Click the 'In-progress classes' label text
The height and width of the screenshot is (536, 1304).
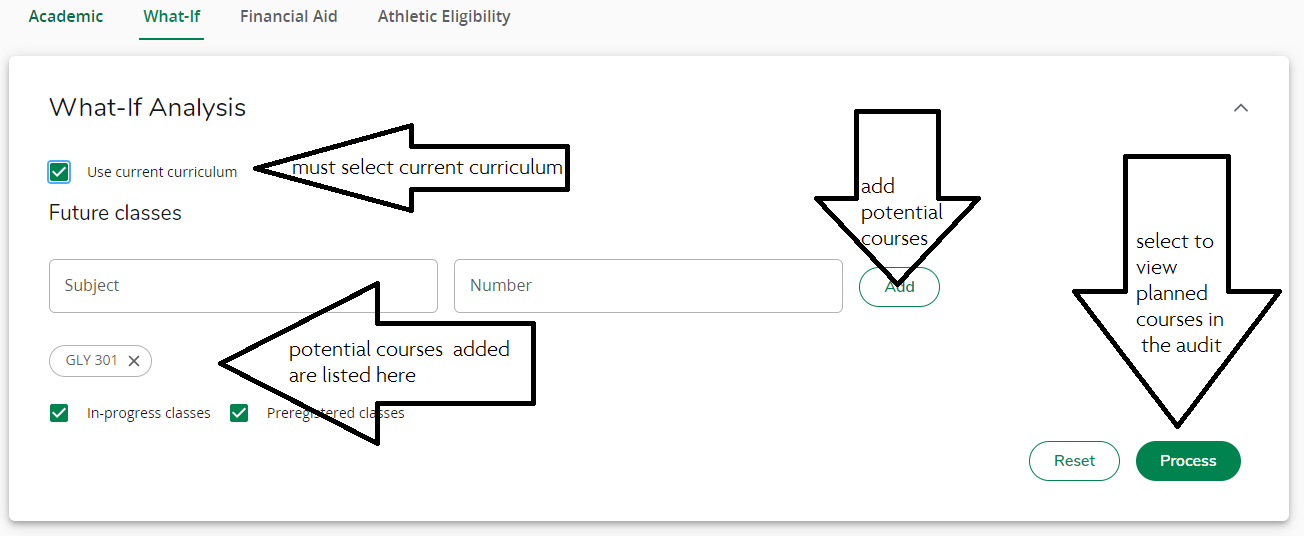click(149, 413)
